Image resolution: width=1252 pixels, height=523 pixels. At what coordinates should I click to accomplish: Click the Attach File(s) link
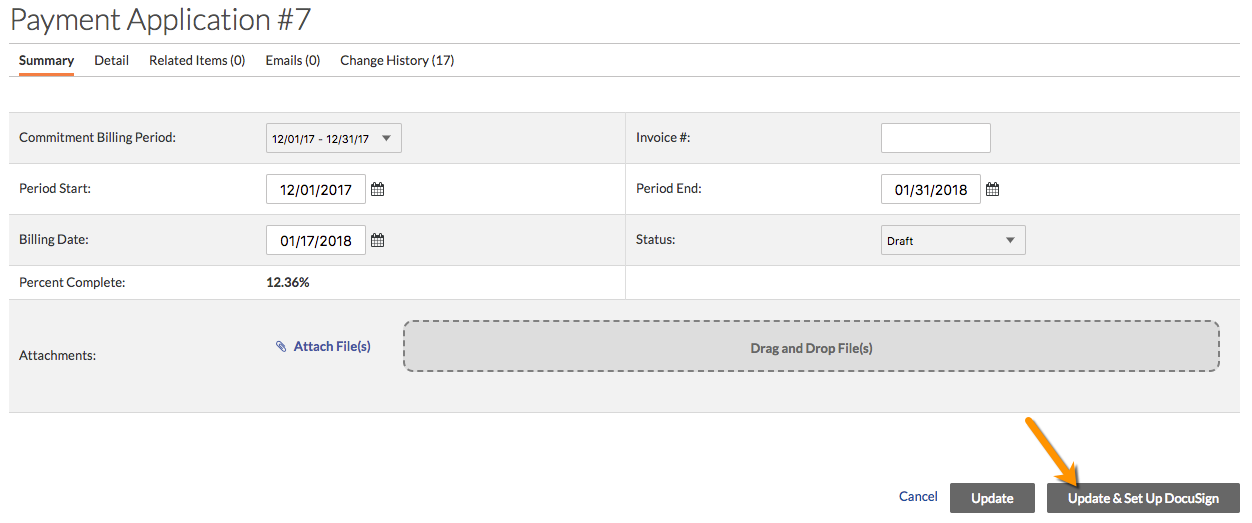[332, 346]
